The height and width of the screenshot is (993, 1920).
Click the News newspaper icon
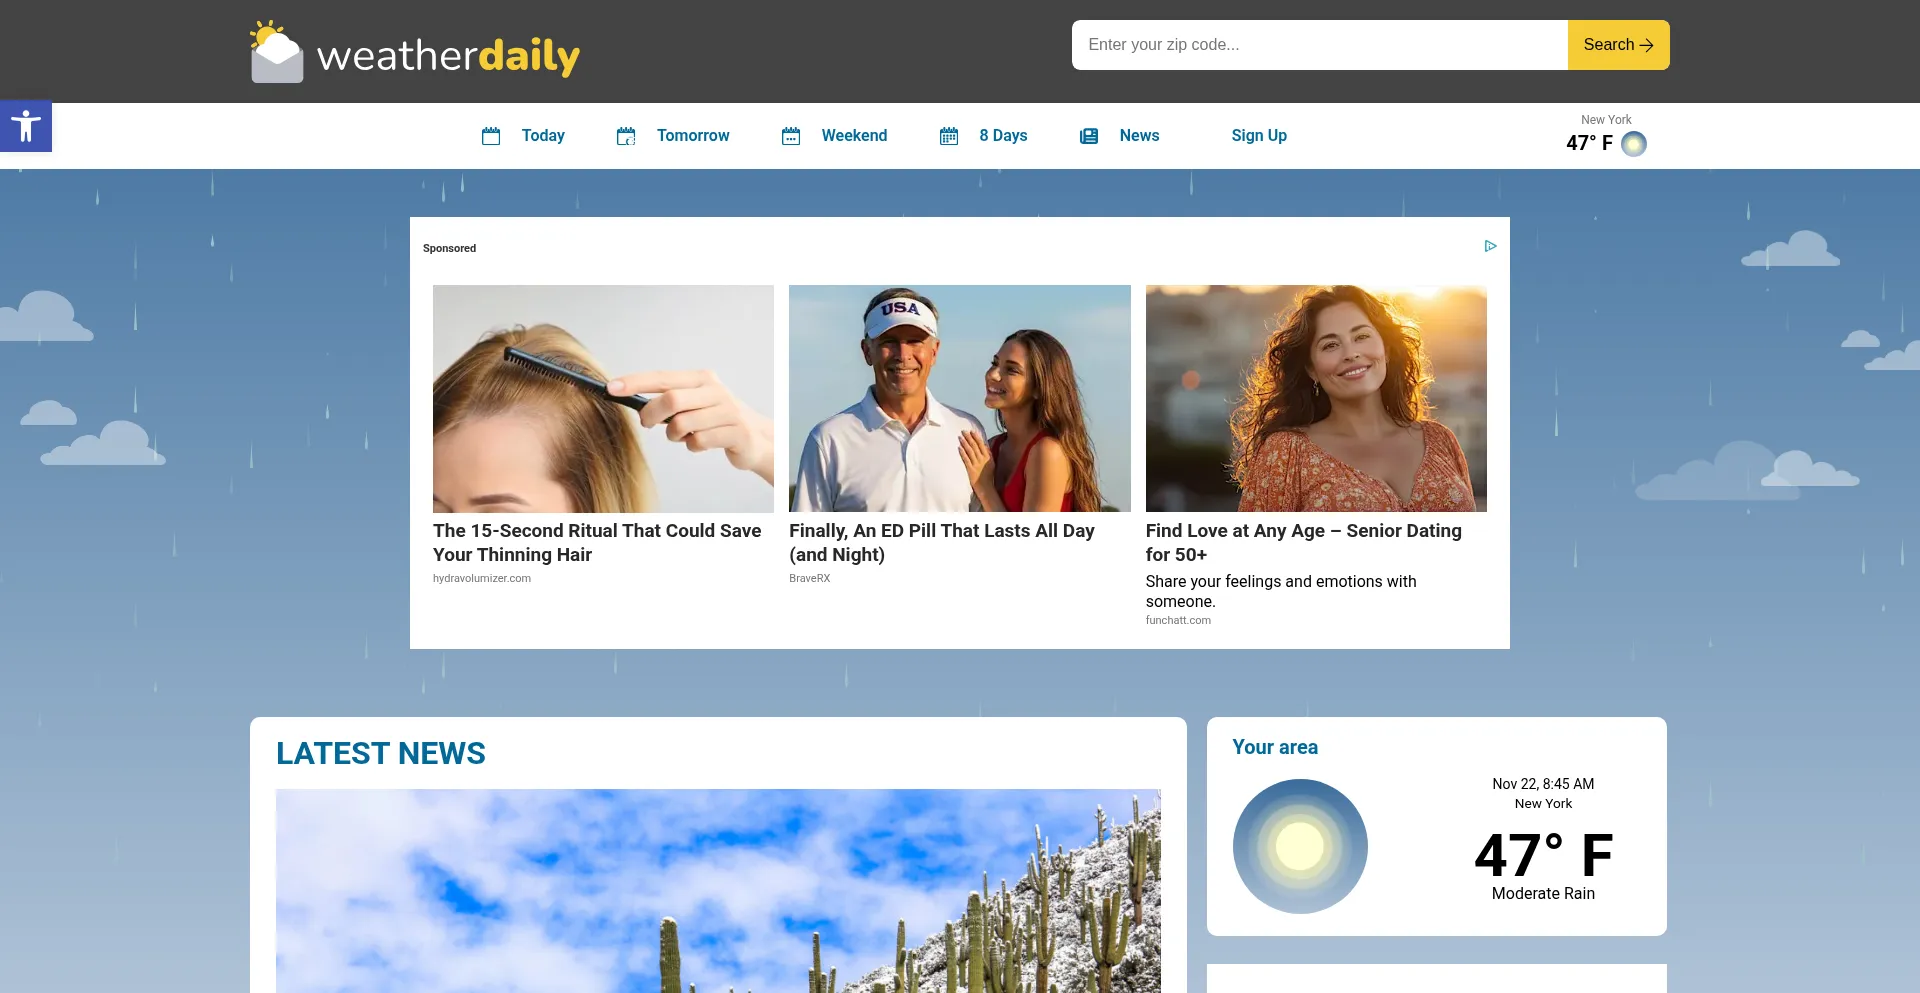click(x=1089, y=136)
